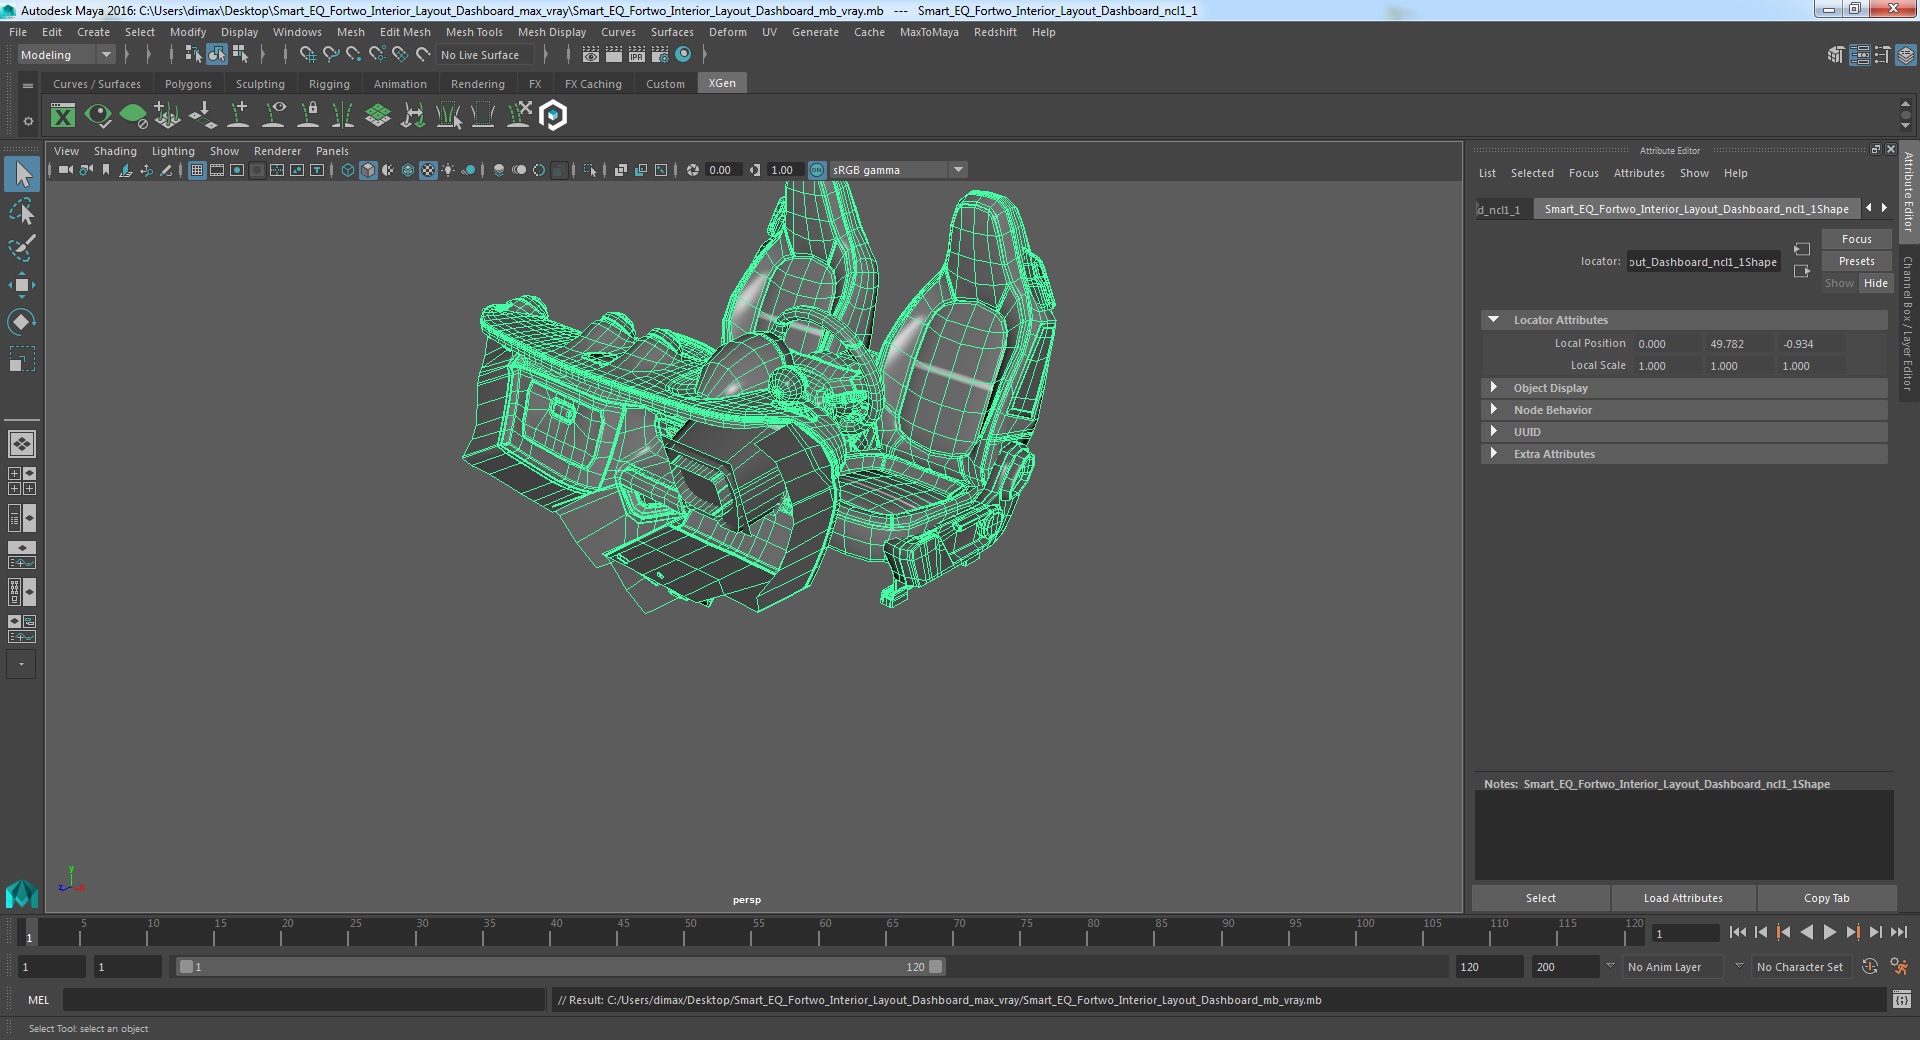Open the Mesh Tools menu
The width and height of the screenshot is (1920, 1040).
click(x=473, y=32)
